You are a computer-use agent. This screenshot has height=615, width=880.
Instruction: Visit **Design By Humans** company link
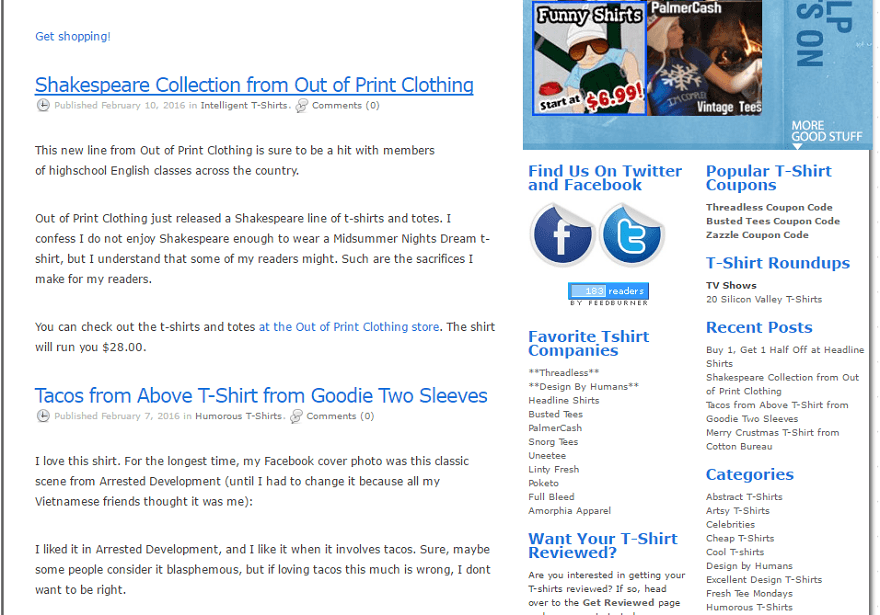583,387
